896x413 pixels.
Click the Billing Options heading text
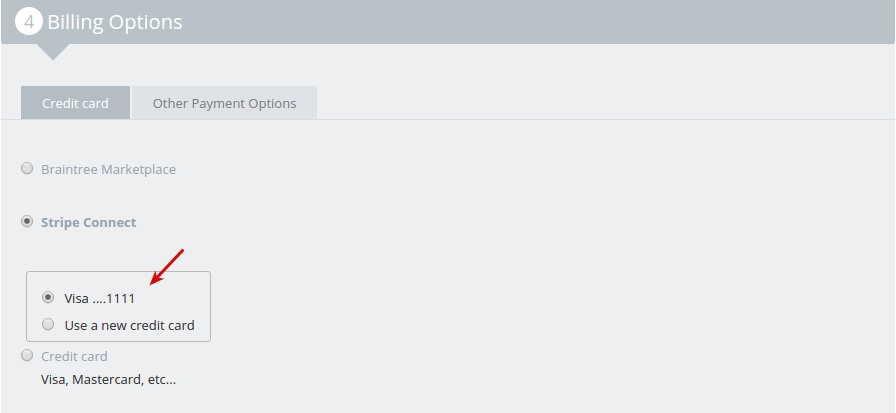(x=115, y=22)
